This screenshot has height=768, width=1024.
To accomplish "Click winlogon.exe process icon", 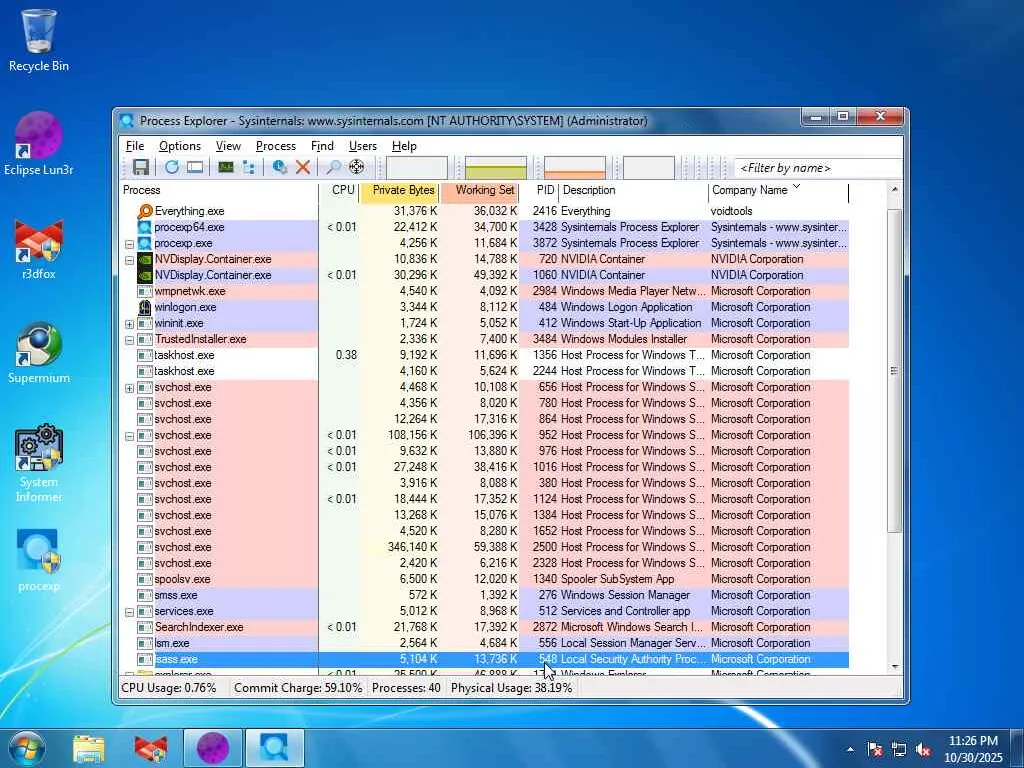I will (x=145, y=307).
